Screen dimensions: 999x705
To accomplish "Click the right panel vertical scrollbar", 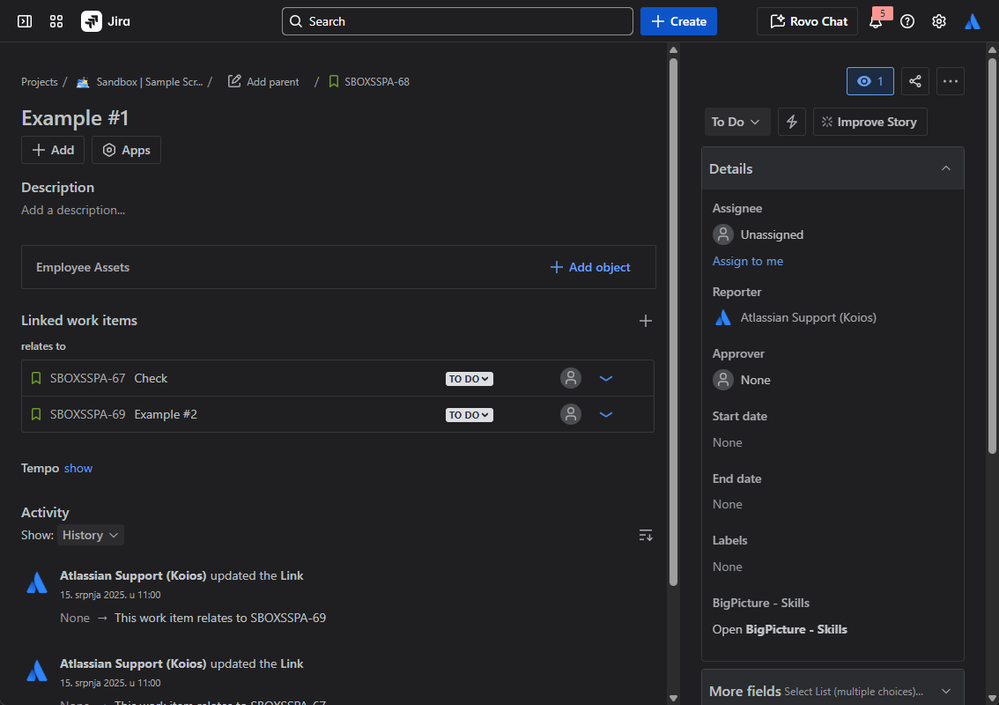I will click(x=992, y=256).
